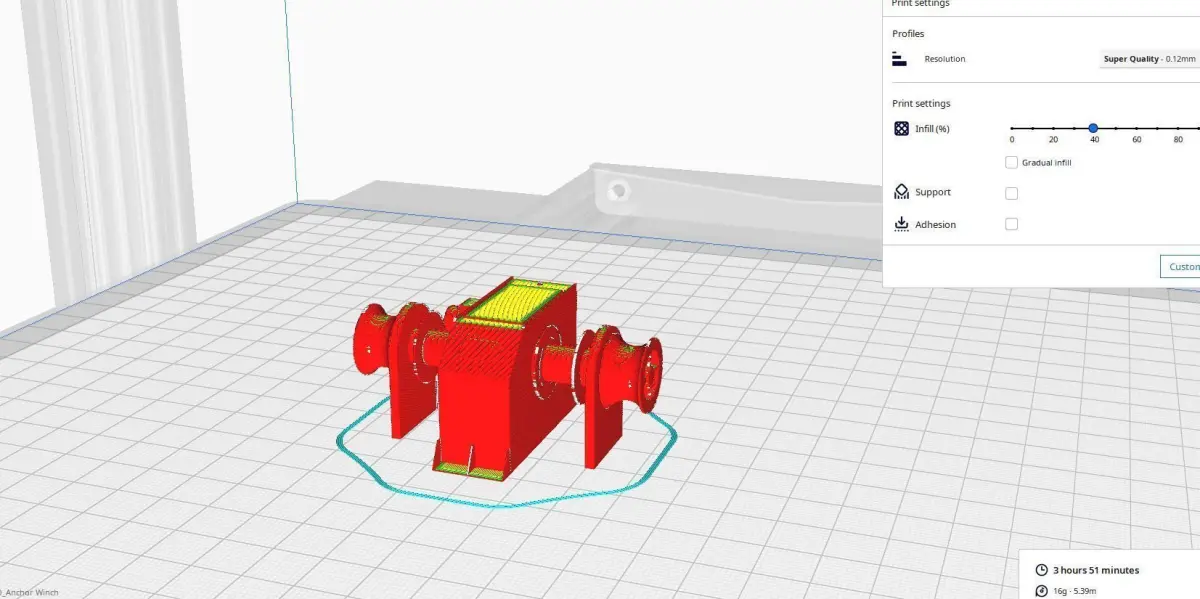1200x599 pixels.
Task: Enable the Gradual infill checkbox
Action: [x=1011, y=162]
